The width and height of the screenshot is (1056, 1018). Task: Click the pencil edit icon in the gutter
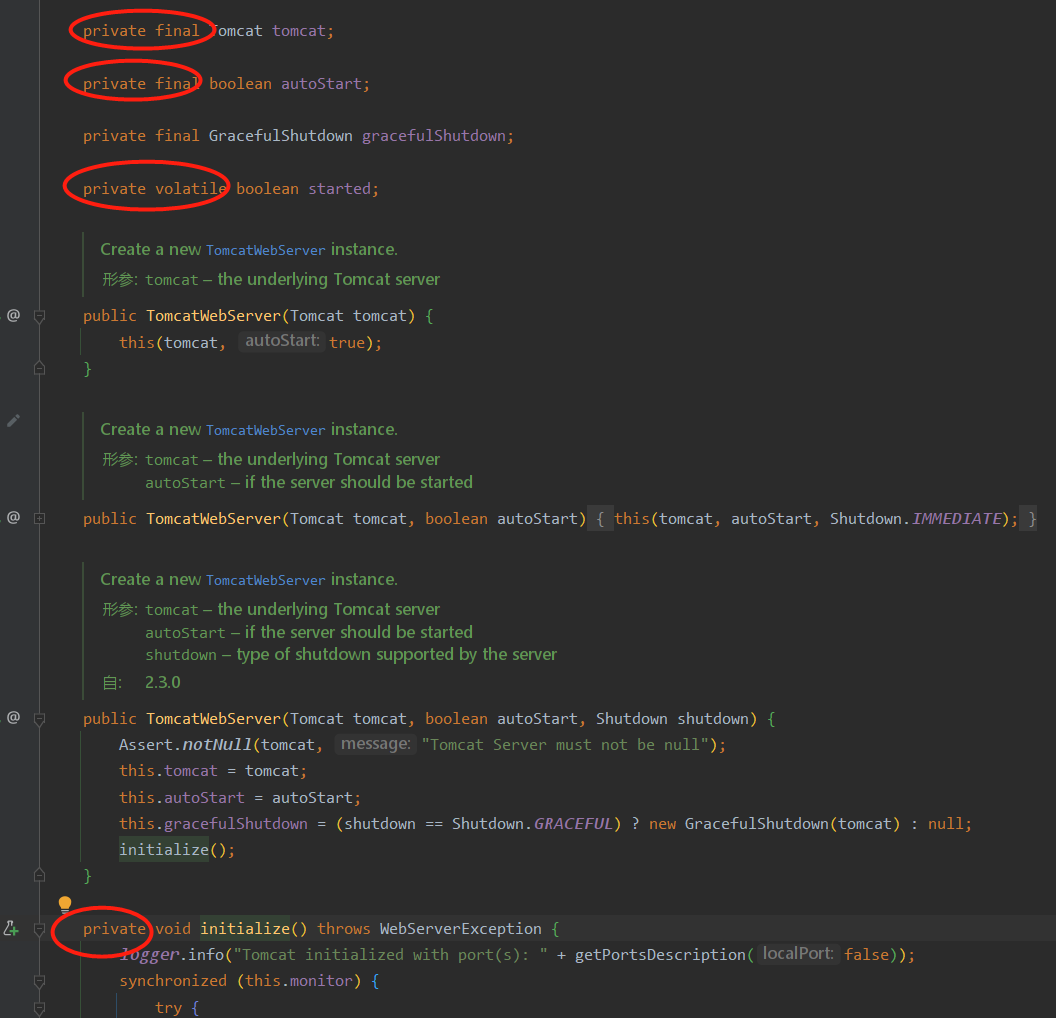pos(13,420)
